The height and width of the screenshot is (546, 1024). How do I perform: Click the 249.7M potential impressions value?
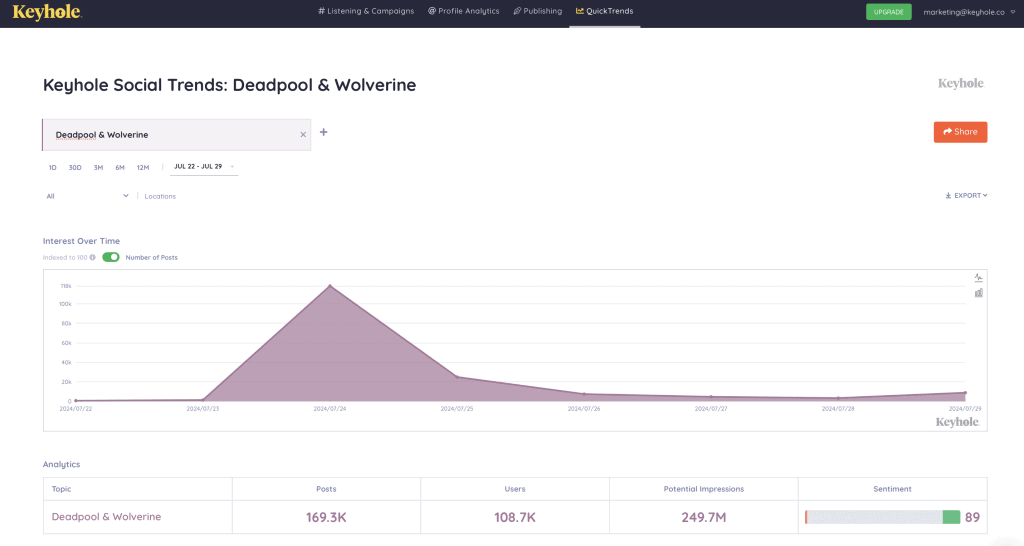(703, 517)
